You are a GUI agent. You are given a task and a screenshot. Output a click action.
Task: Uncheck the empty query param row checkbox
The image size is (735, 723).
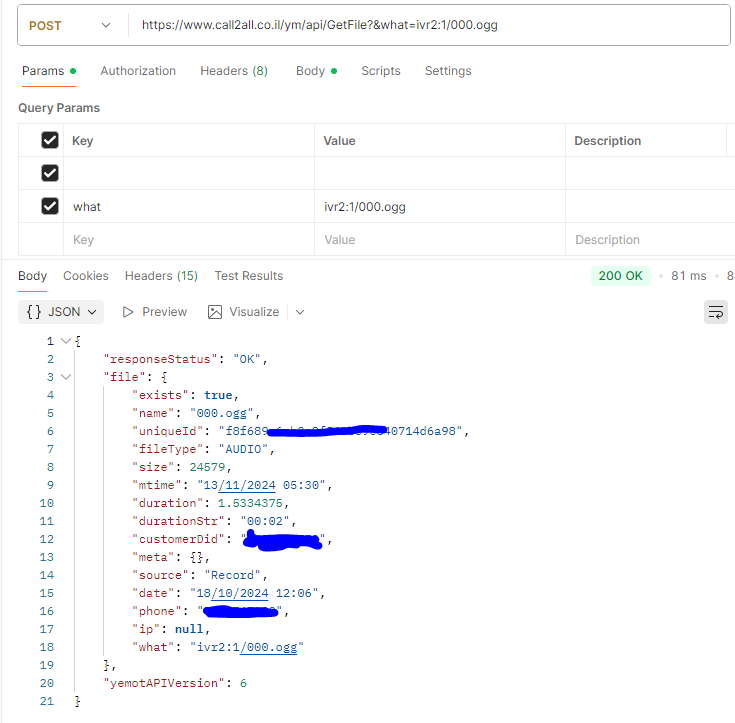[x=50, y=174]
